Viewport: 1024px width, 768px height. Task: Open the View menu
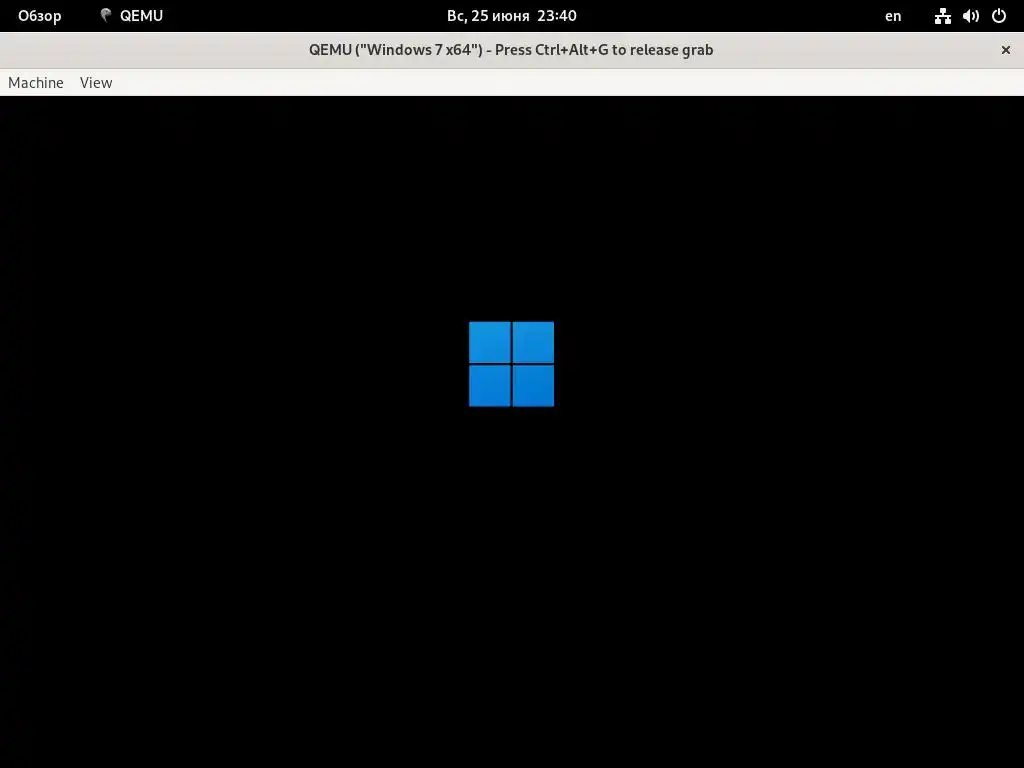click(x=96, y=83)
